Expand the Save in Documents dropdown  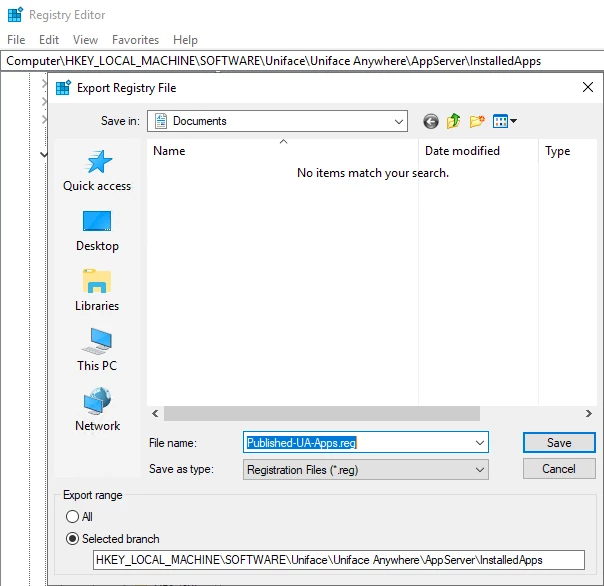(x=399, y=121)
